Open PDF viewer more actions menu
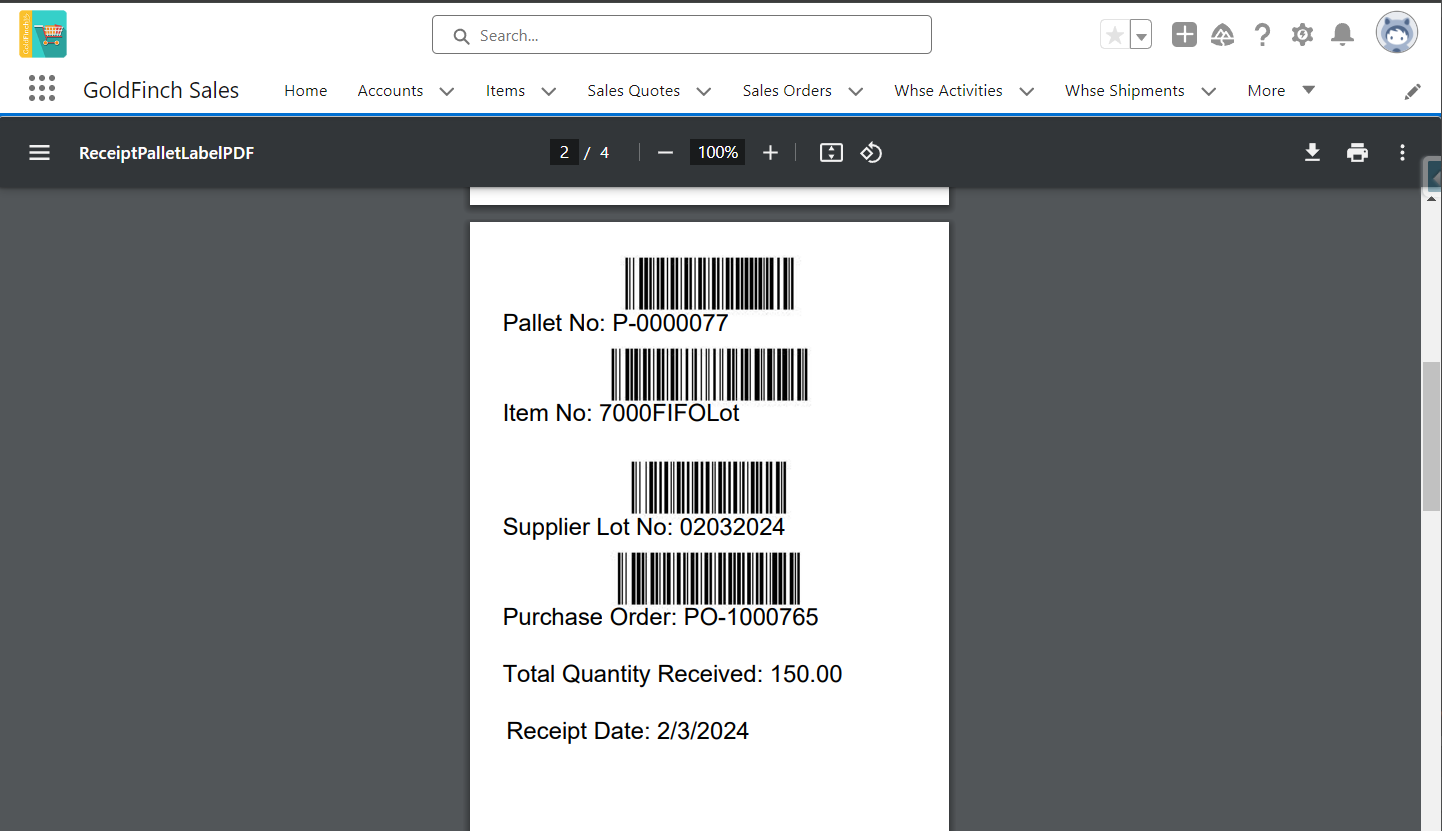1442x831 pixels. coord(1402,152)
